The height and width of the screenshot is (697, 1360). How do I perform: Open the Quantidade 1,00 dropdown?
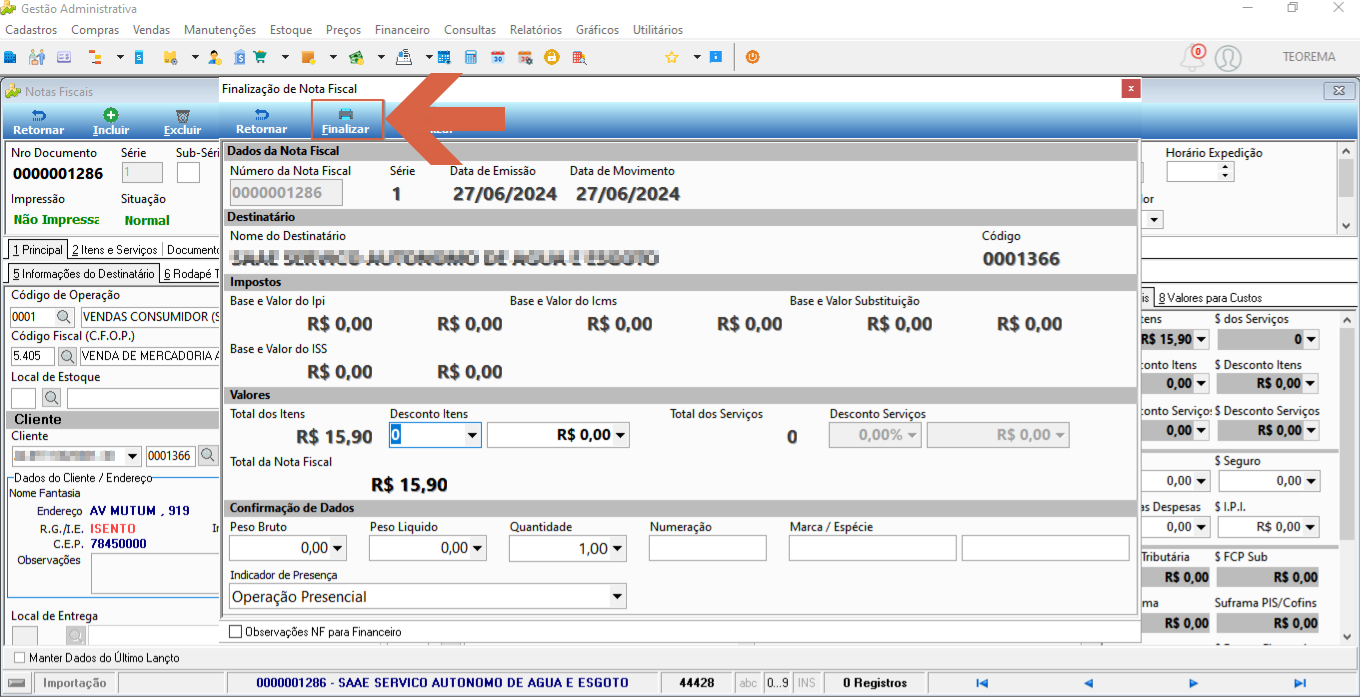618,548
